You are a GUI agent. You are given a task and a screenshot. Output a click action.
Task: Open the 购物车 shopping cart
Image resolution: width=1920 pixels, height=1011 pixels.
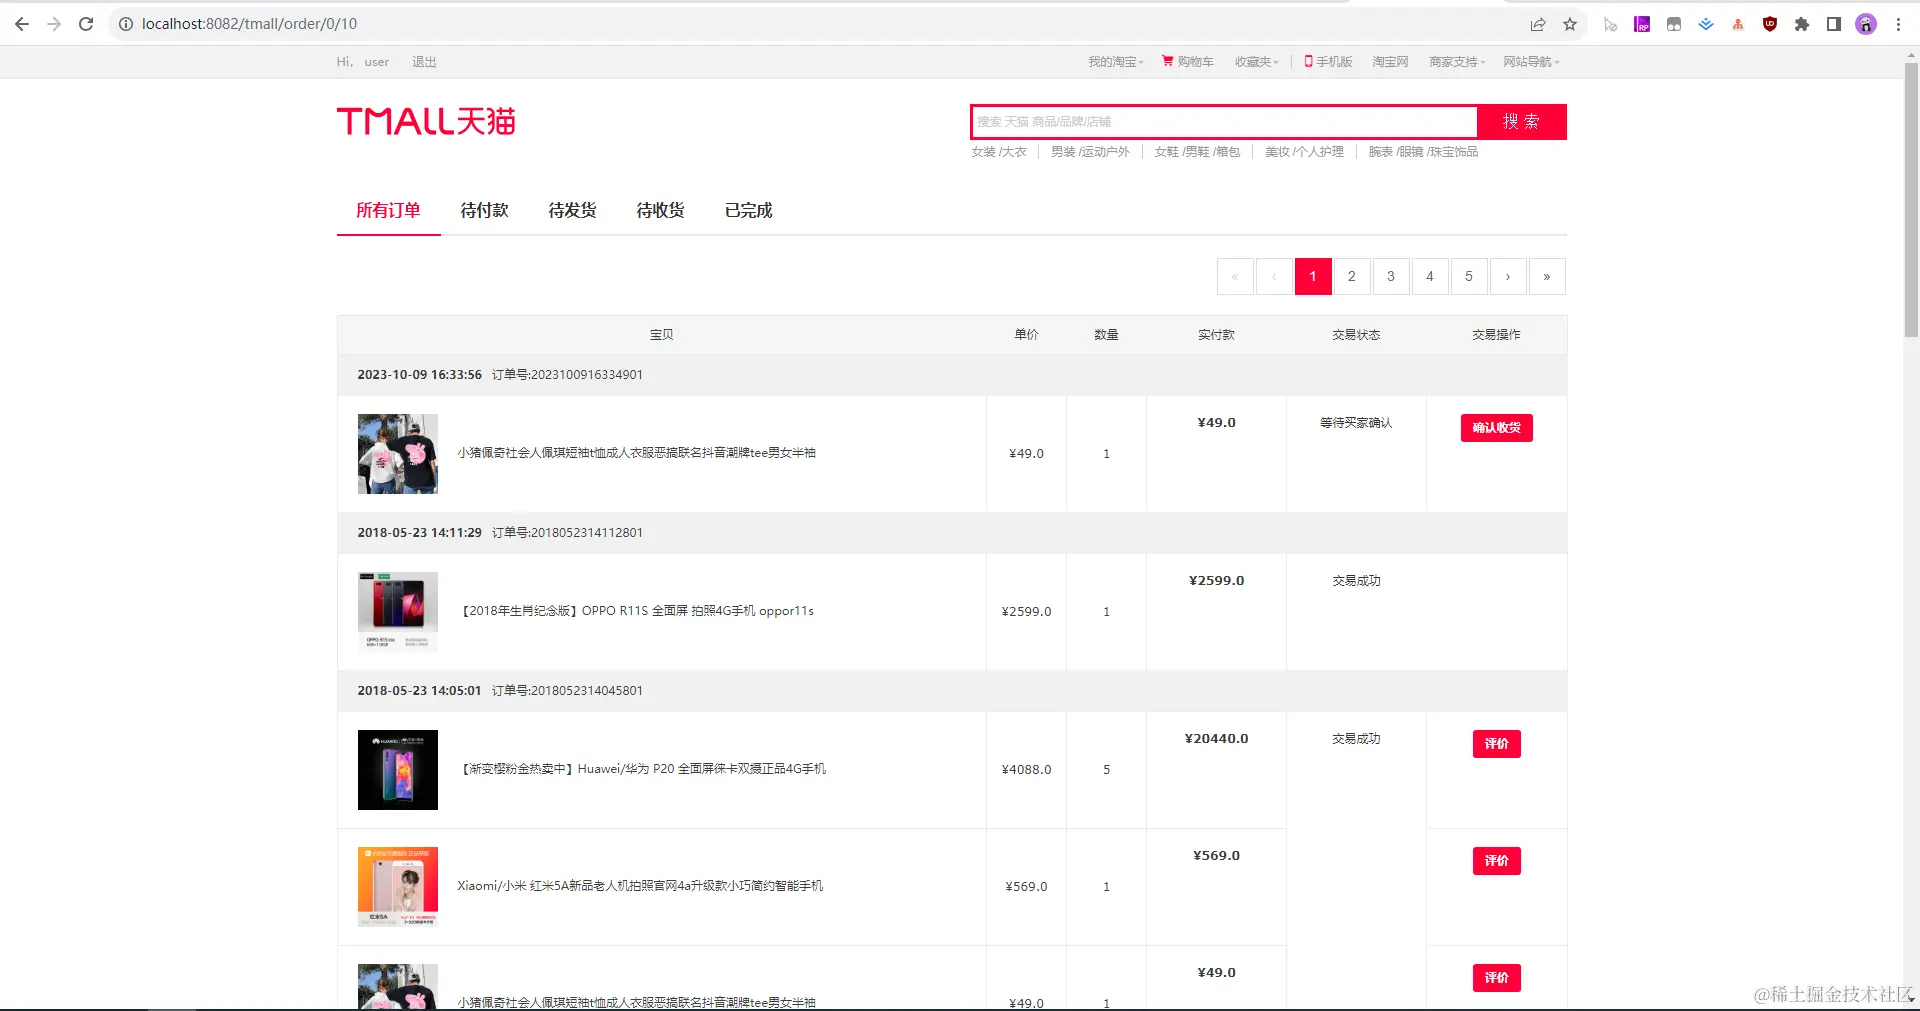[1188, 62]
